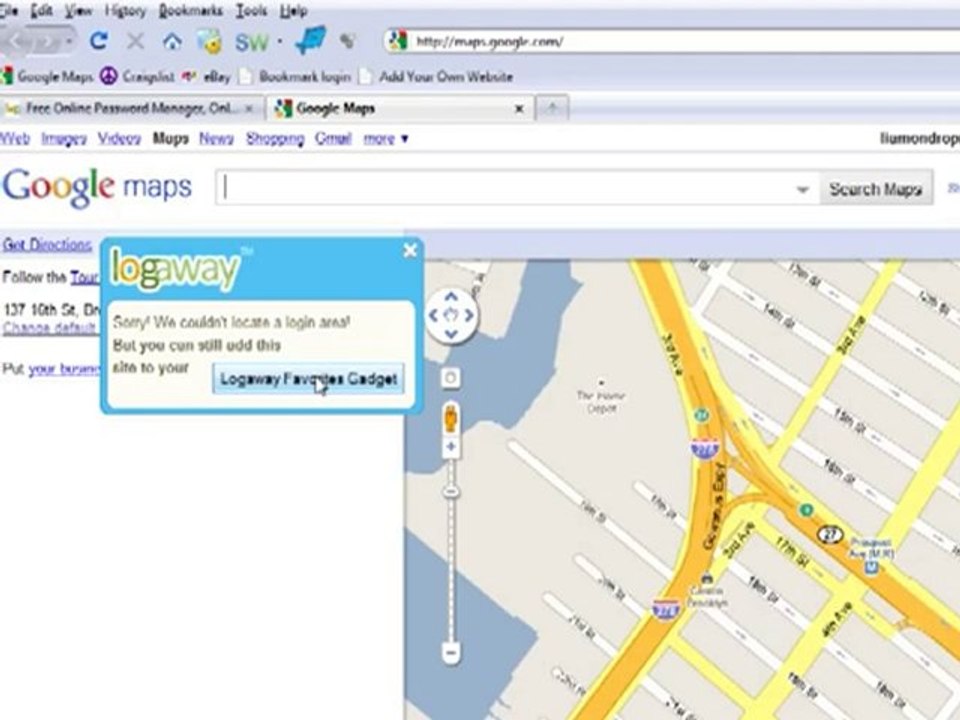Open the Bookmarks menu

pyautogui.click(x=190, y=10)
